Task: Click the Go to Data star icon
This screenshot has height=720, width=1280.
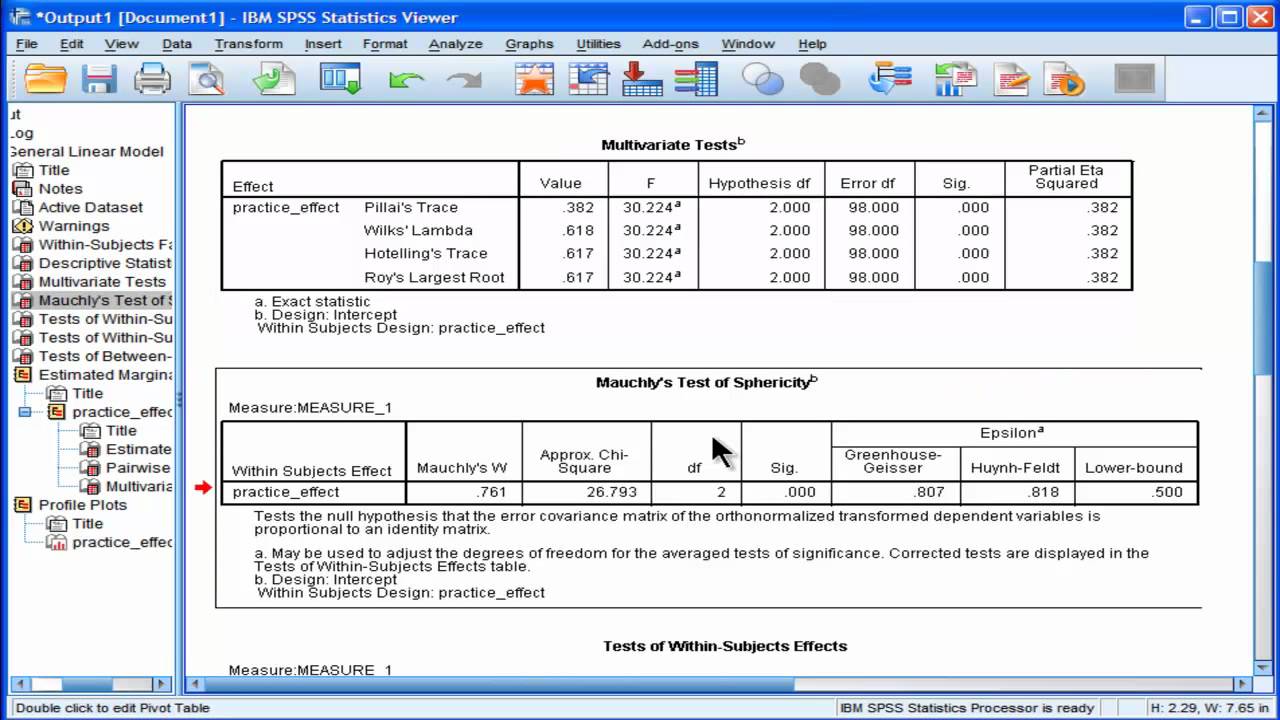Action: point(534,79)
